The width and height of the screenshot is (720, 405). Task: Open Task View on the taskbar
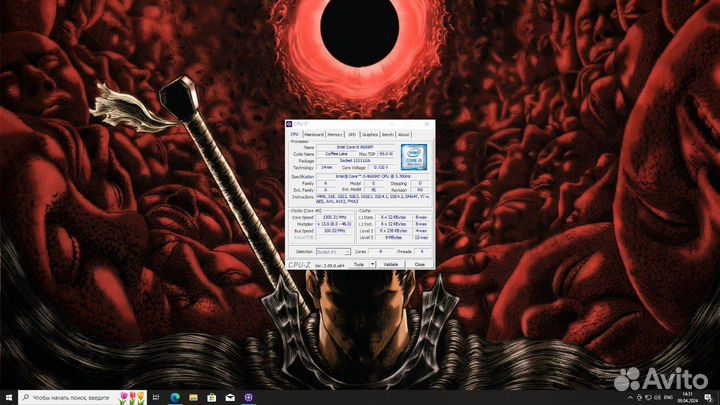[156, 397]
